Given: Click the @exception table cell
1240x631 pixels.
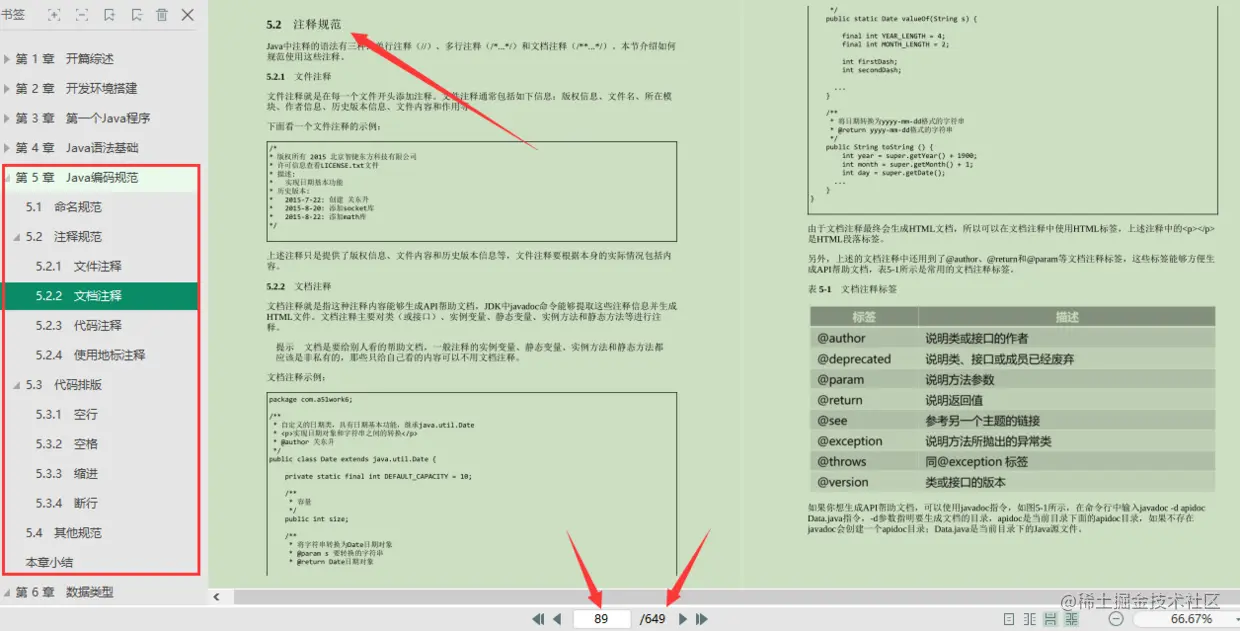Looking at the screenshot, I should 862,441.
